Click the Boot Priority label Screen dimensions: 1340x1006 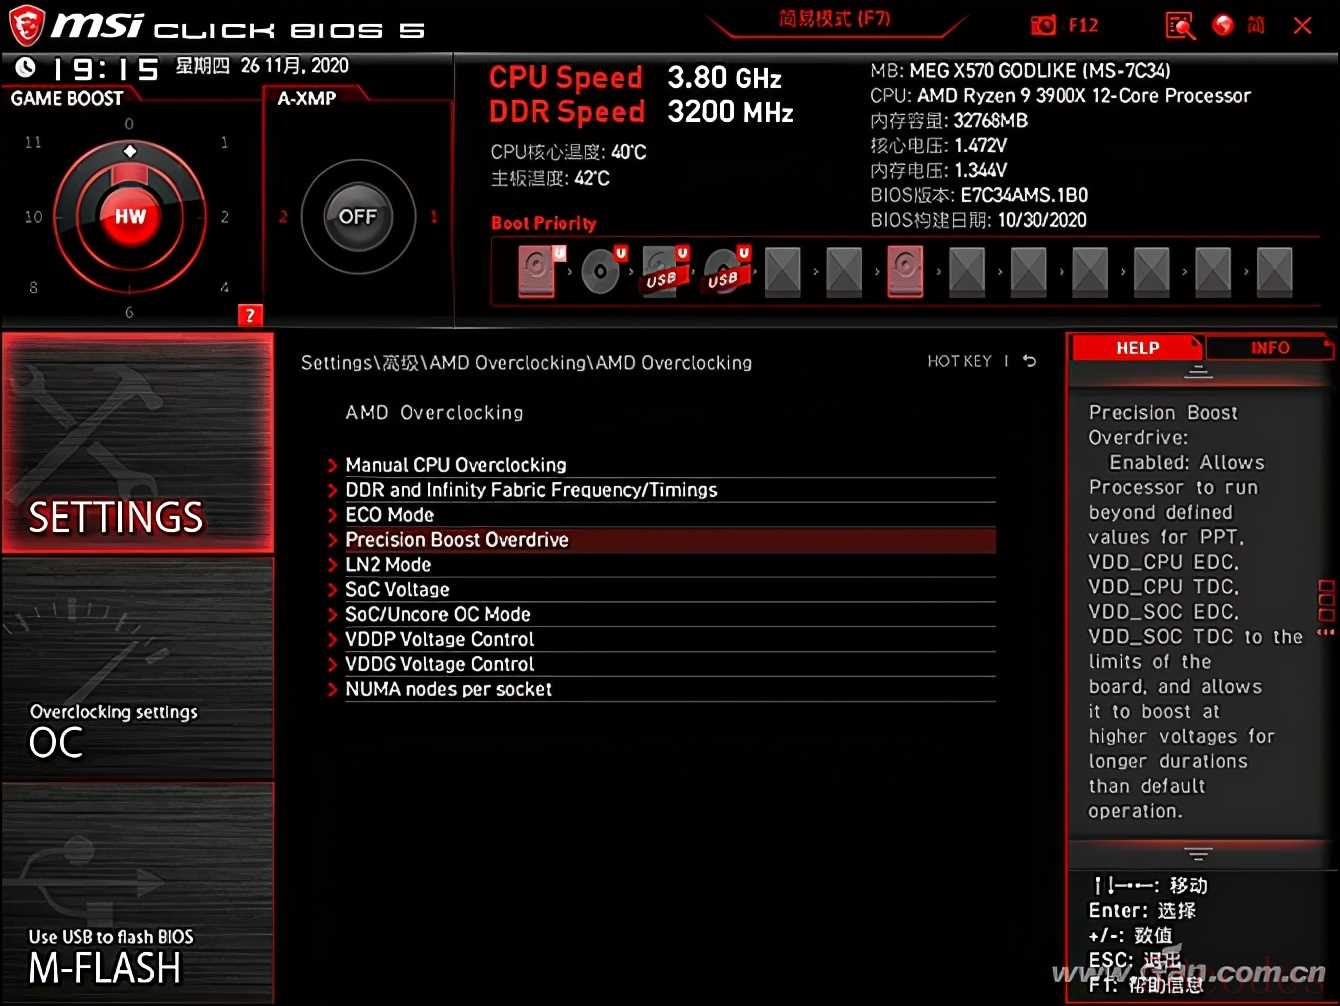pos(543,223)
